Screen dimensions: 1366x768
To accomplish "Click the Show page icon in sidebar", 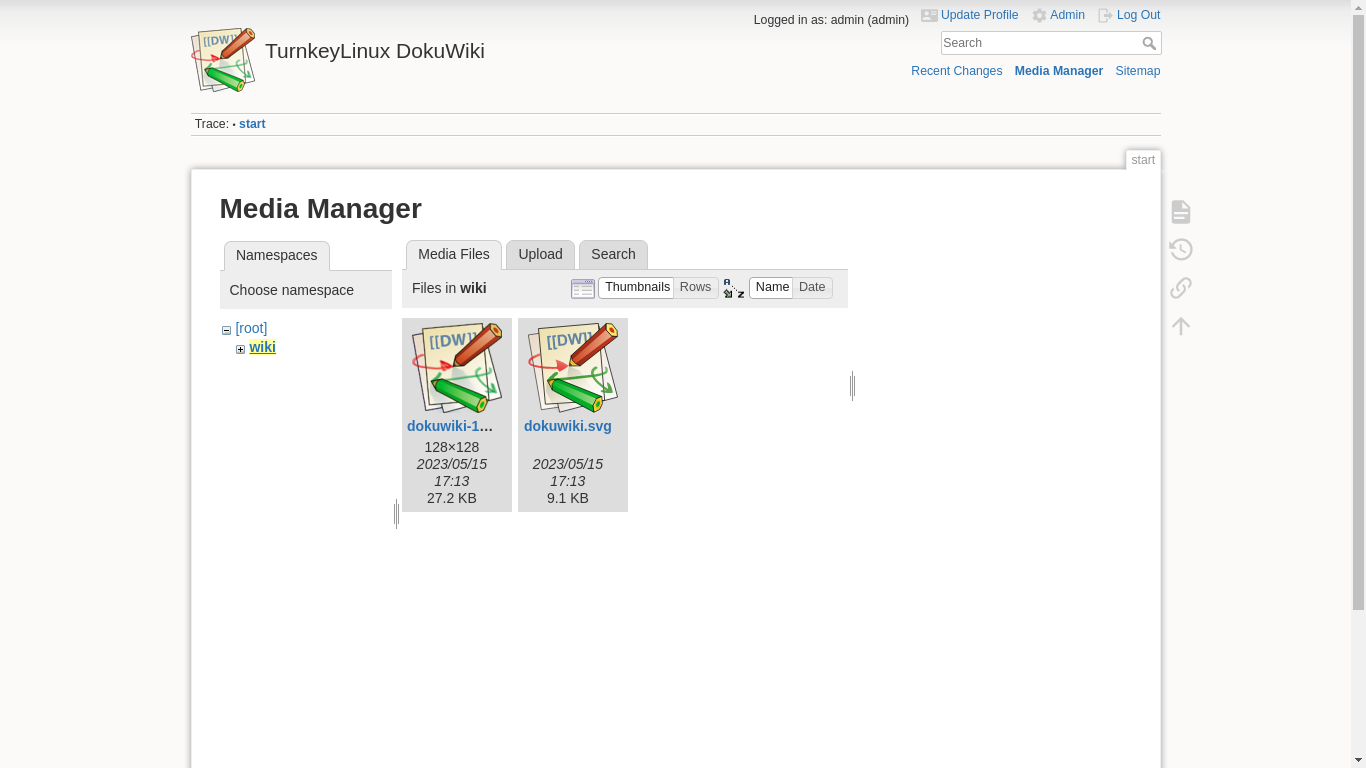I will 1181,212.
